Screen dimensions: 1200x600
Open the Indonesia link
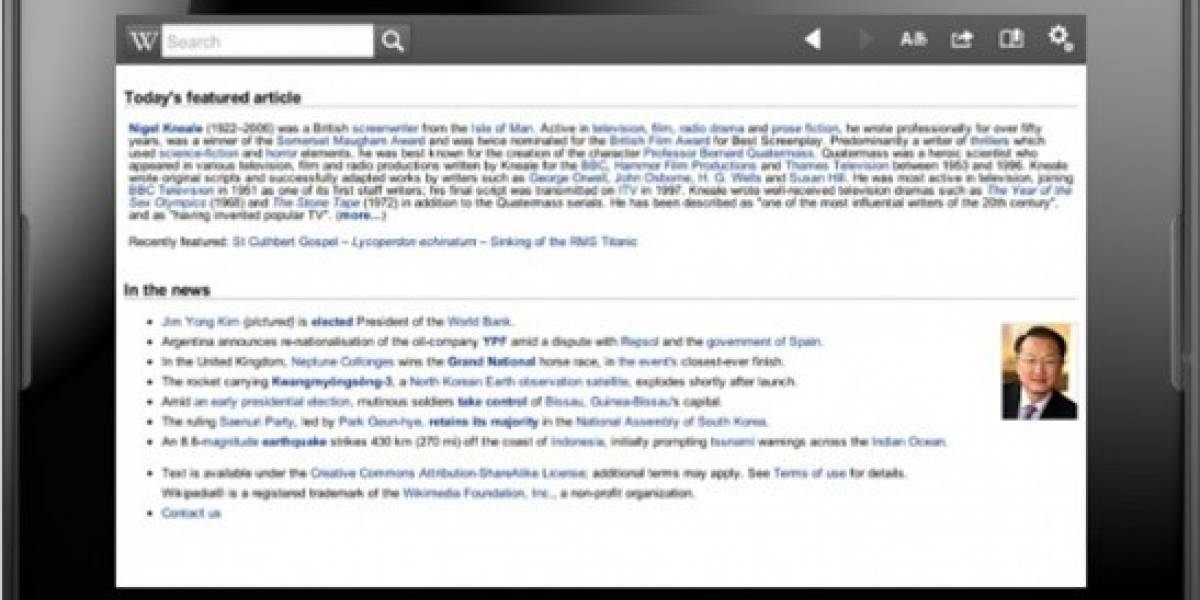pos(576,442)
